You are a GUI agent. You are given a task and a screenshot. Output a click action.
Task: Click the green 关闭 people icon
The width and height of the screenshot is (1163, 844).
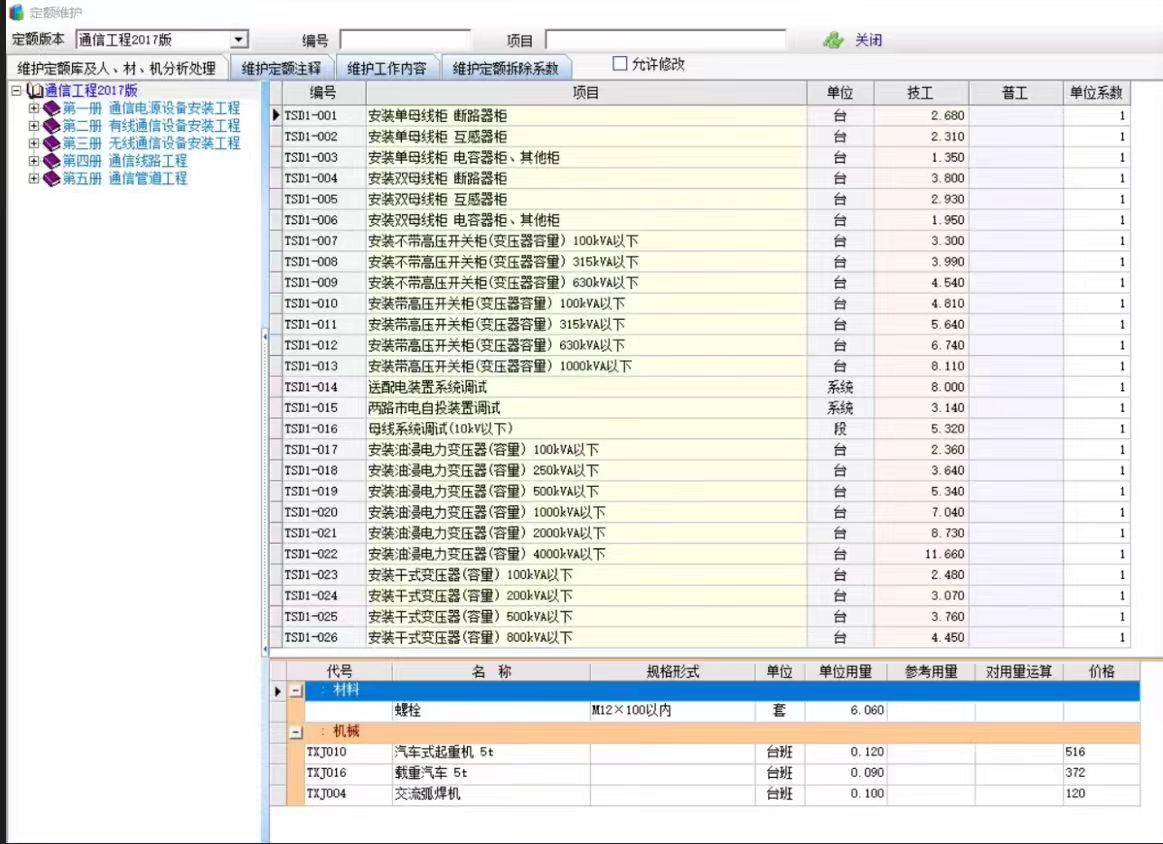(x=833, y=41)
